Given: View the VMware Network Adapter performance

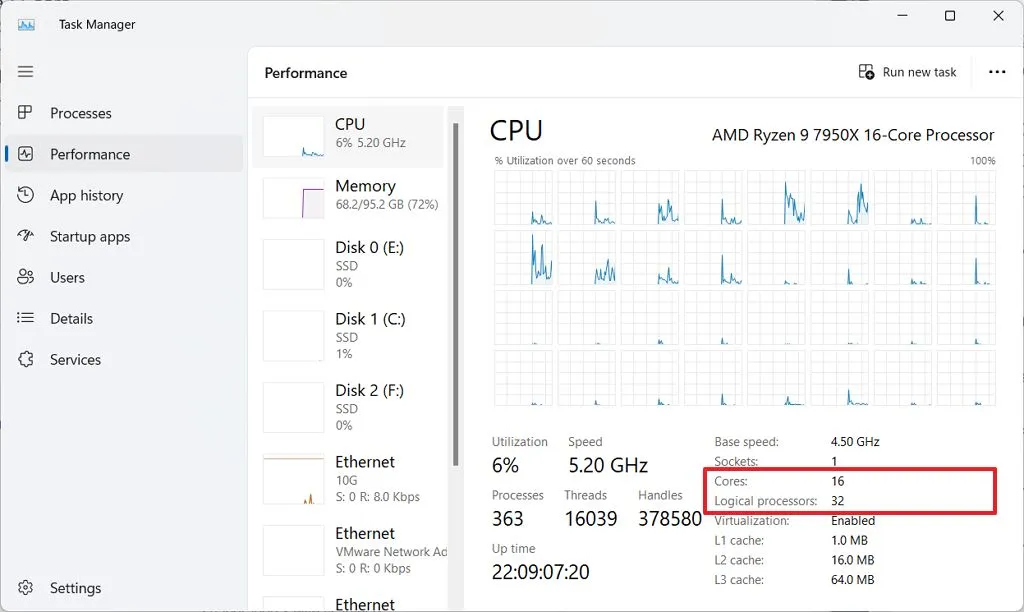Looking at the screenshot, I should [x=350, y=550].
